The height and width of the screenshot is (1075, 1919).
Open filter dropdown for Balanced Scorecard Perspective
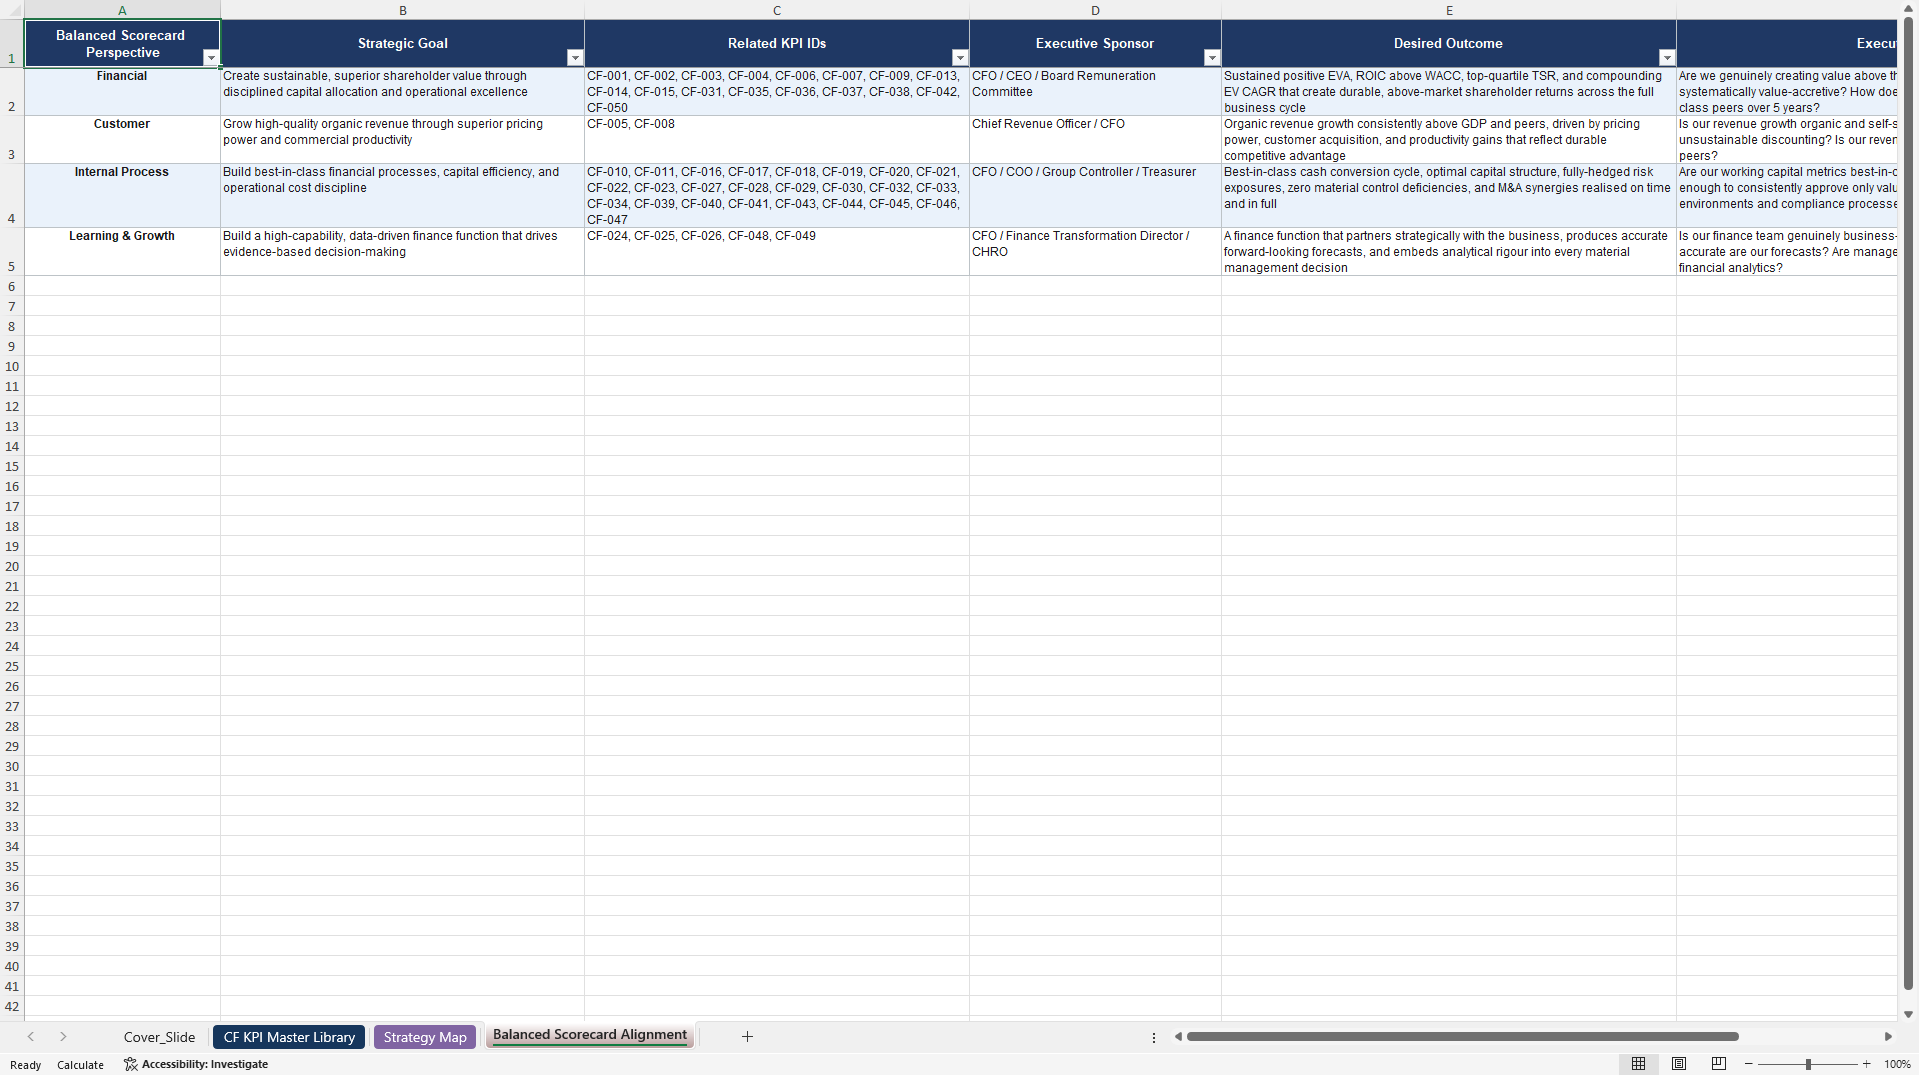point(211,58)
